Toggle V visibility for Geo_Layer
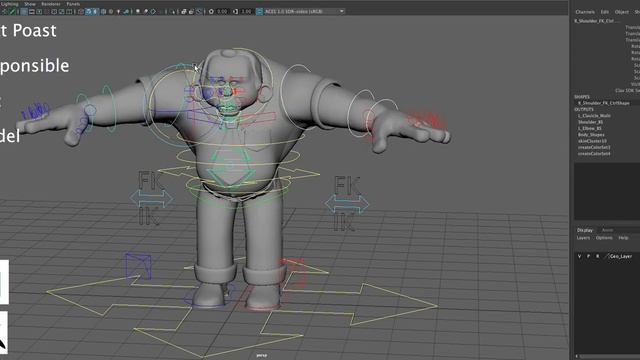 579,256
